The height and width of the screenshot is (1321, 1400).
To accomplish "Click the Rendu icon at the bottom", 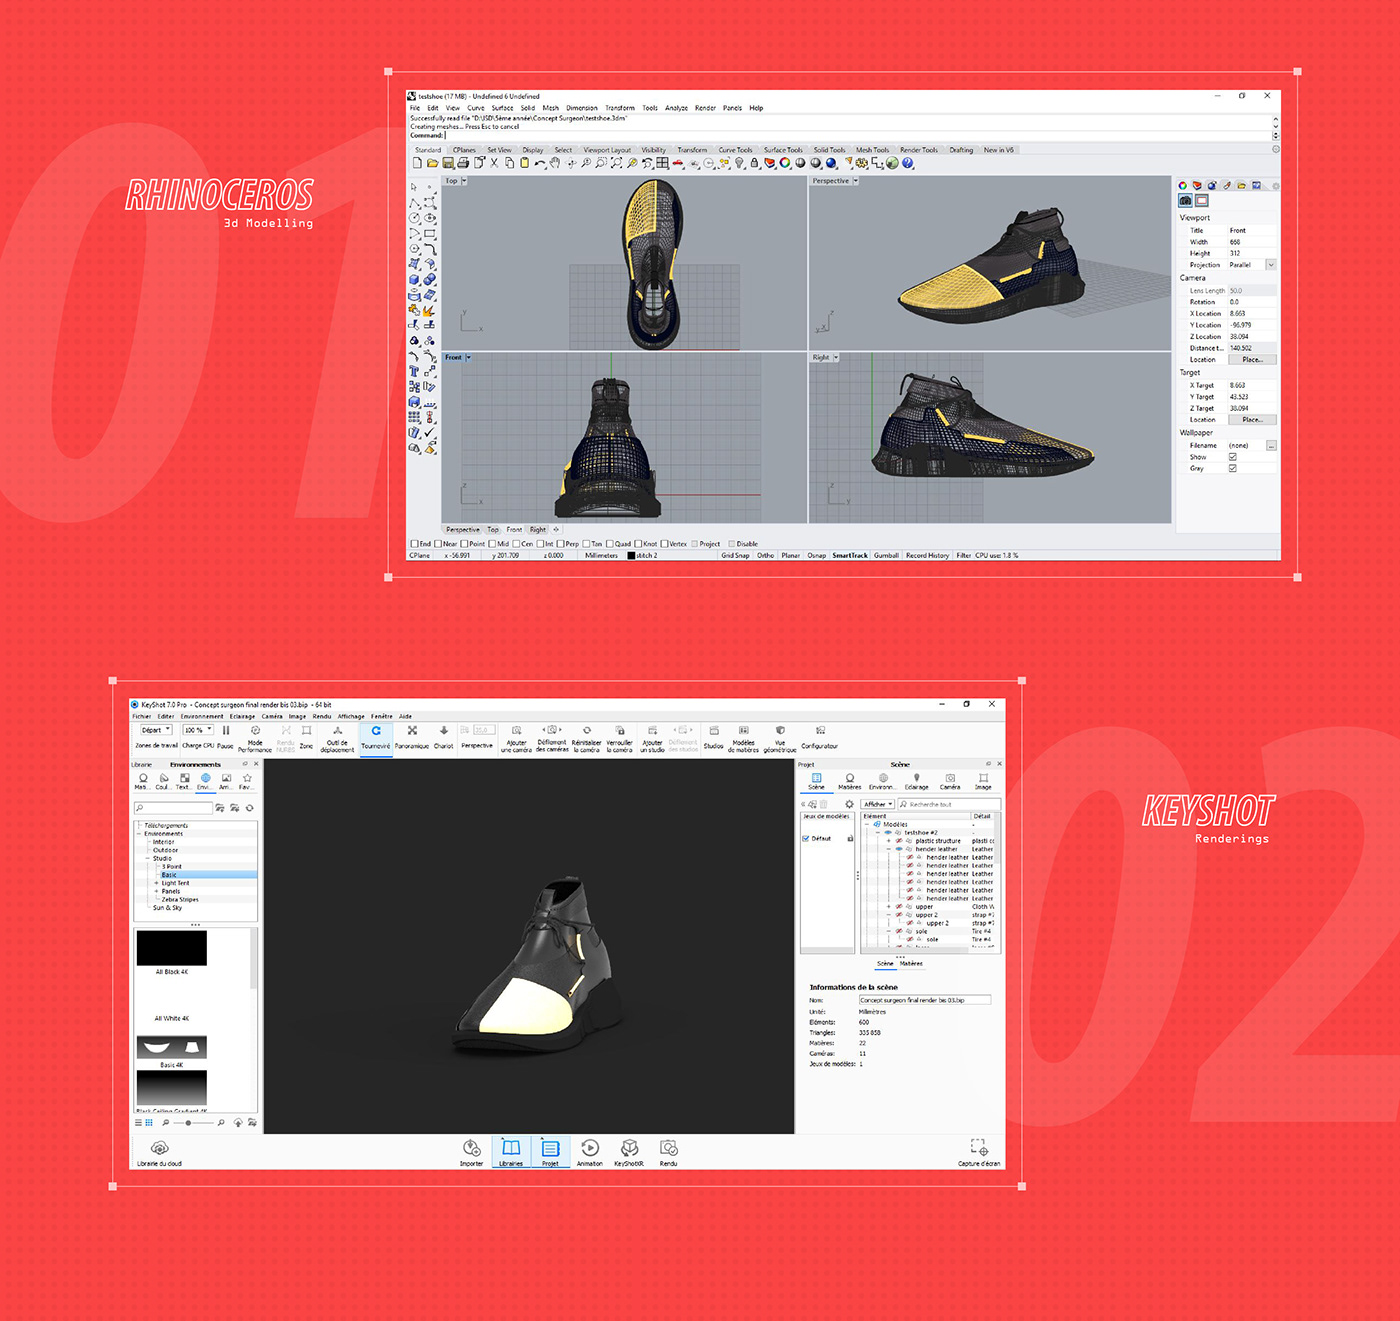I will (668, 1151).
